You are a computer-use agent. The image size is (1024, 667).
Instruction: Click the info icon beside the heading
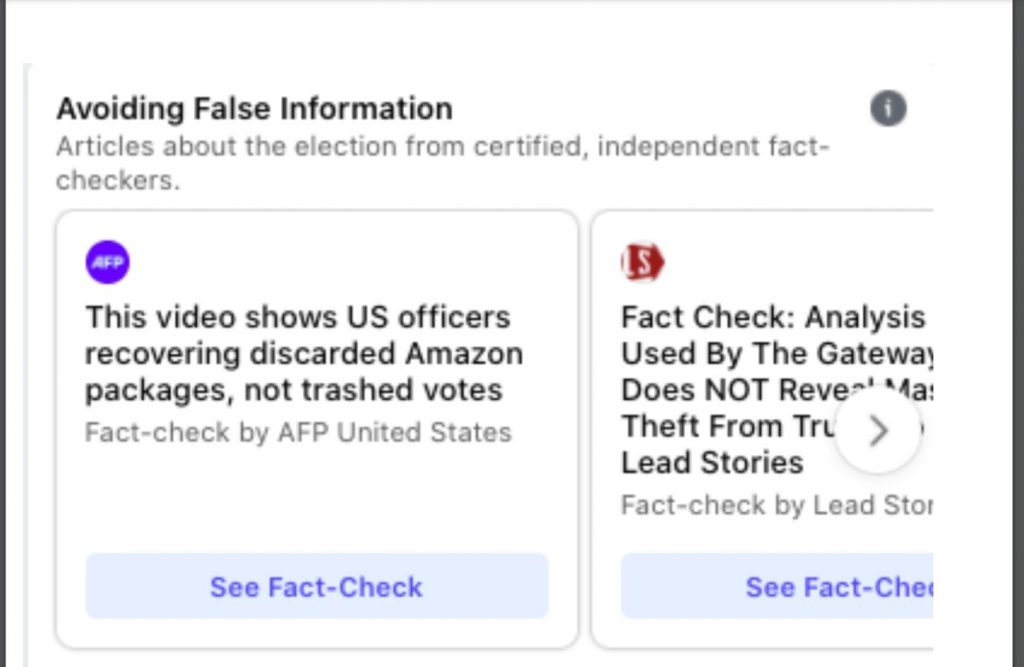click(888, 108)
